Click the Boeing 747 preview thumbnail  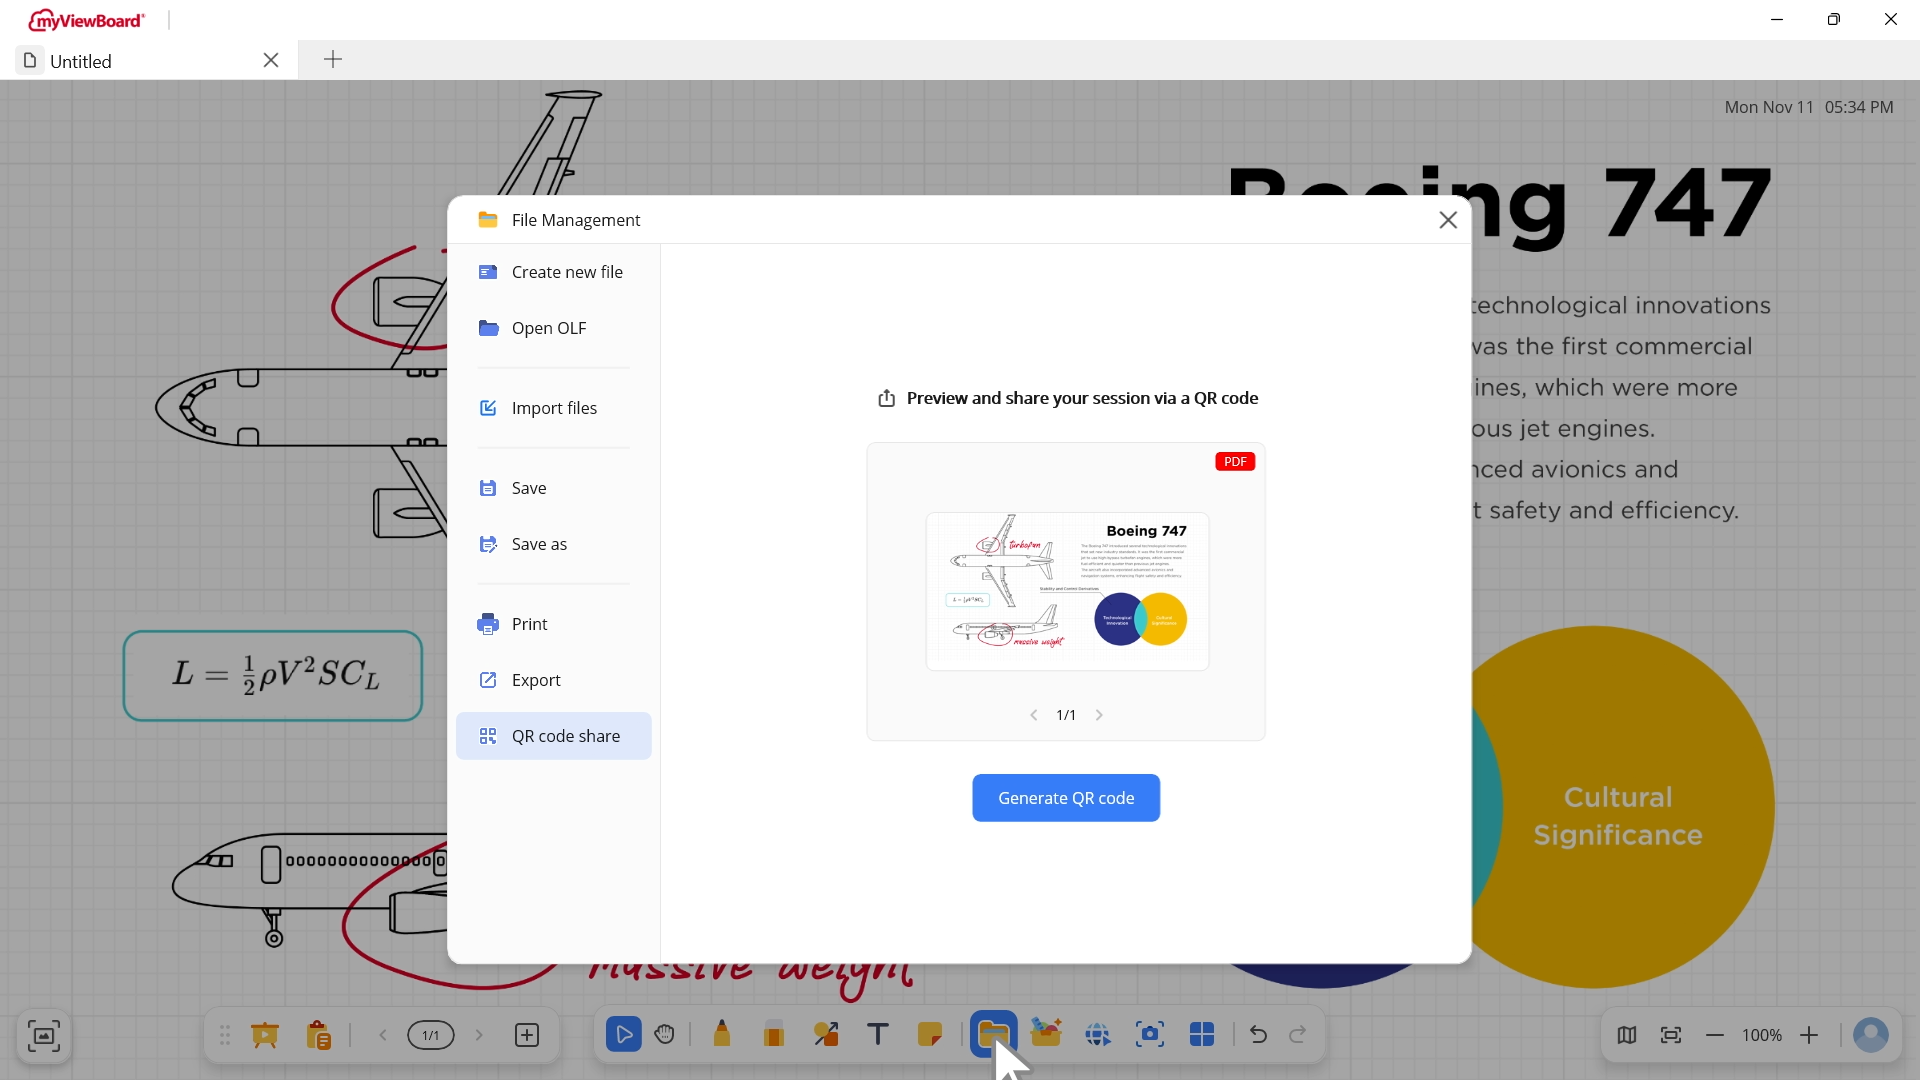pyautogui.click(x=1067, y=591)
